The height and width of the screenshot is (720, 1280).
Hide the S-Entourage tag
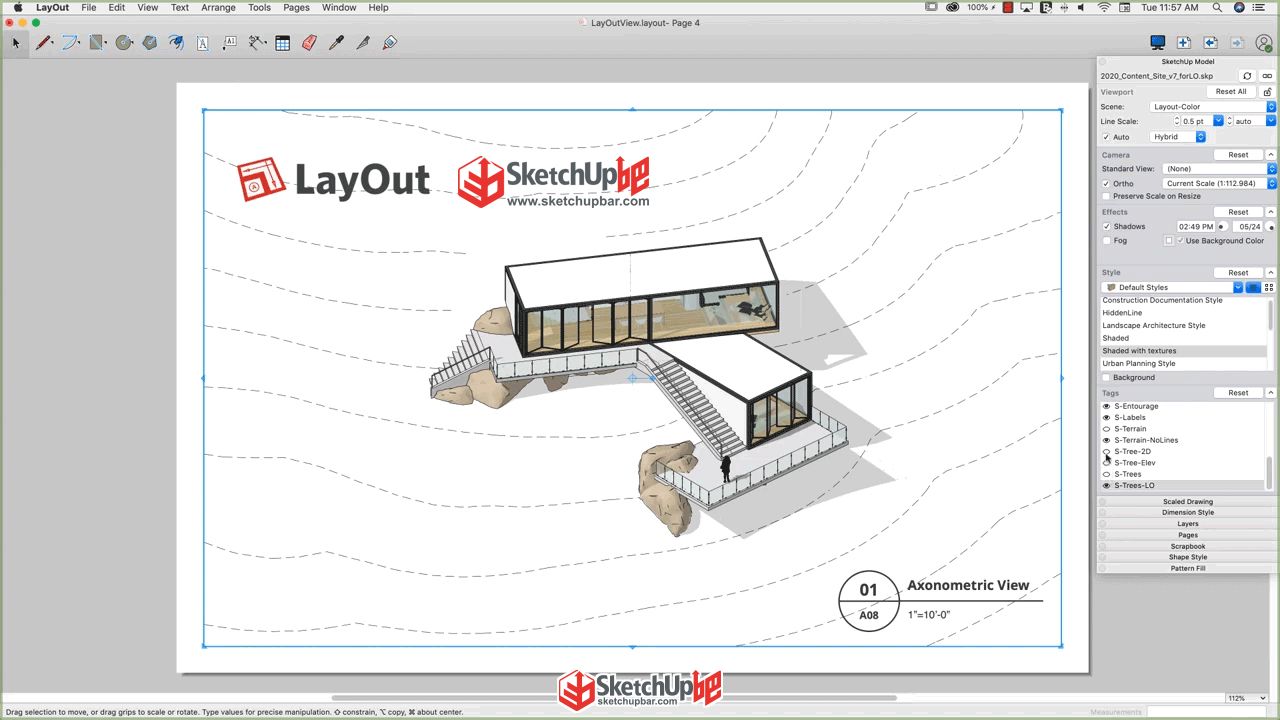(1106, 406)
